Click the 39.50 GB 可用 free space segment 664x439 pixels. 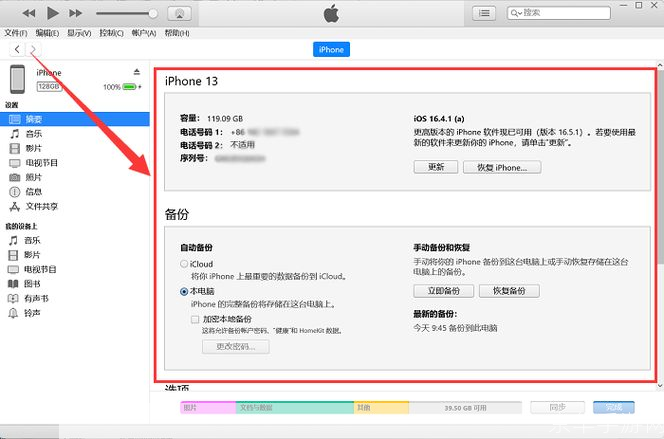click(465, 408)
